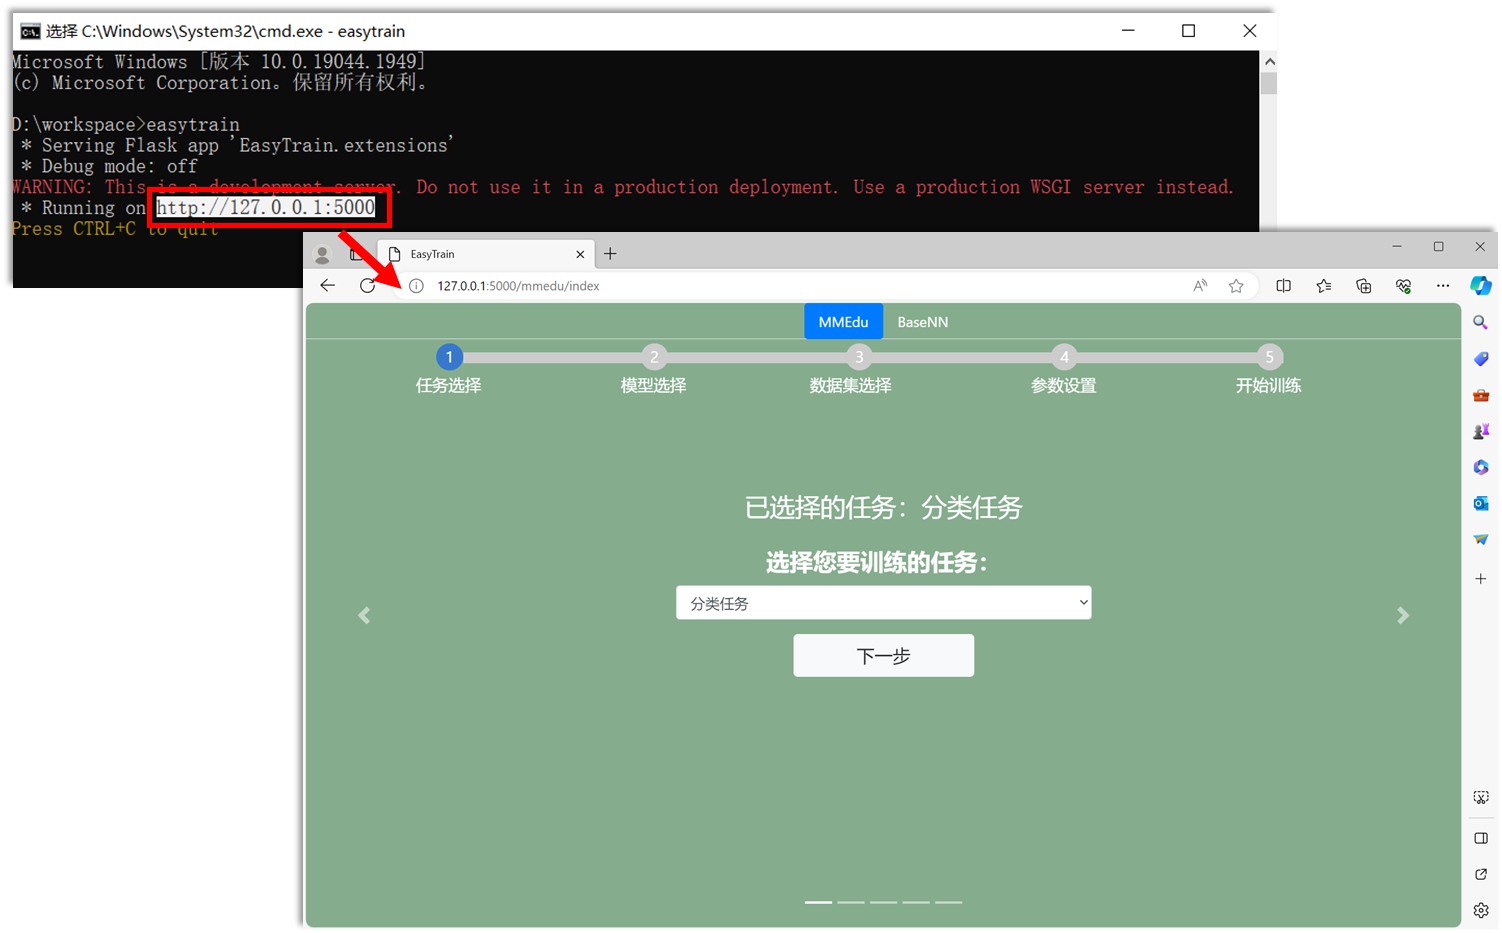1502x933 pixels.
Task: Open sidebar Shopping tag icon
Action: 1480,358
